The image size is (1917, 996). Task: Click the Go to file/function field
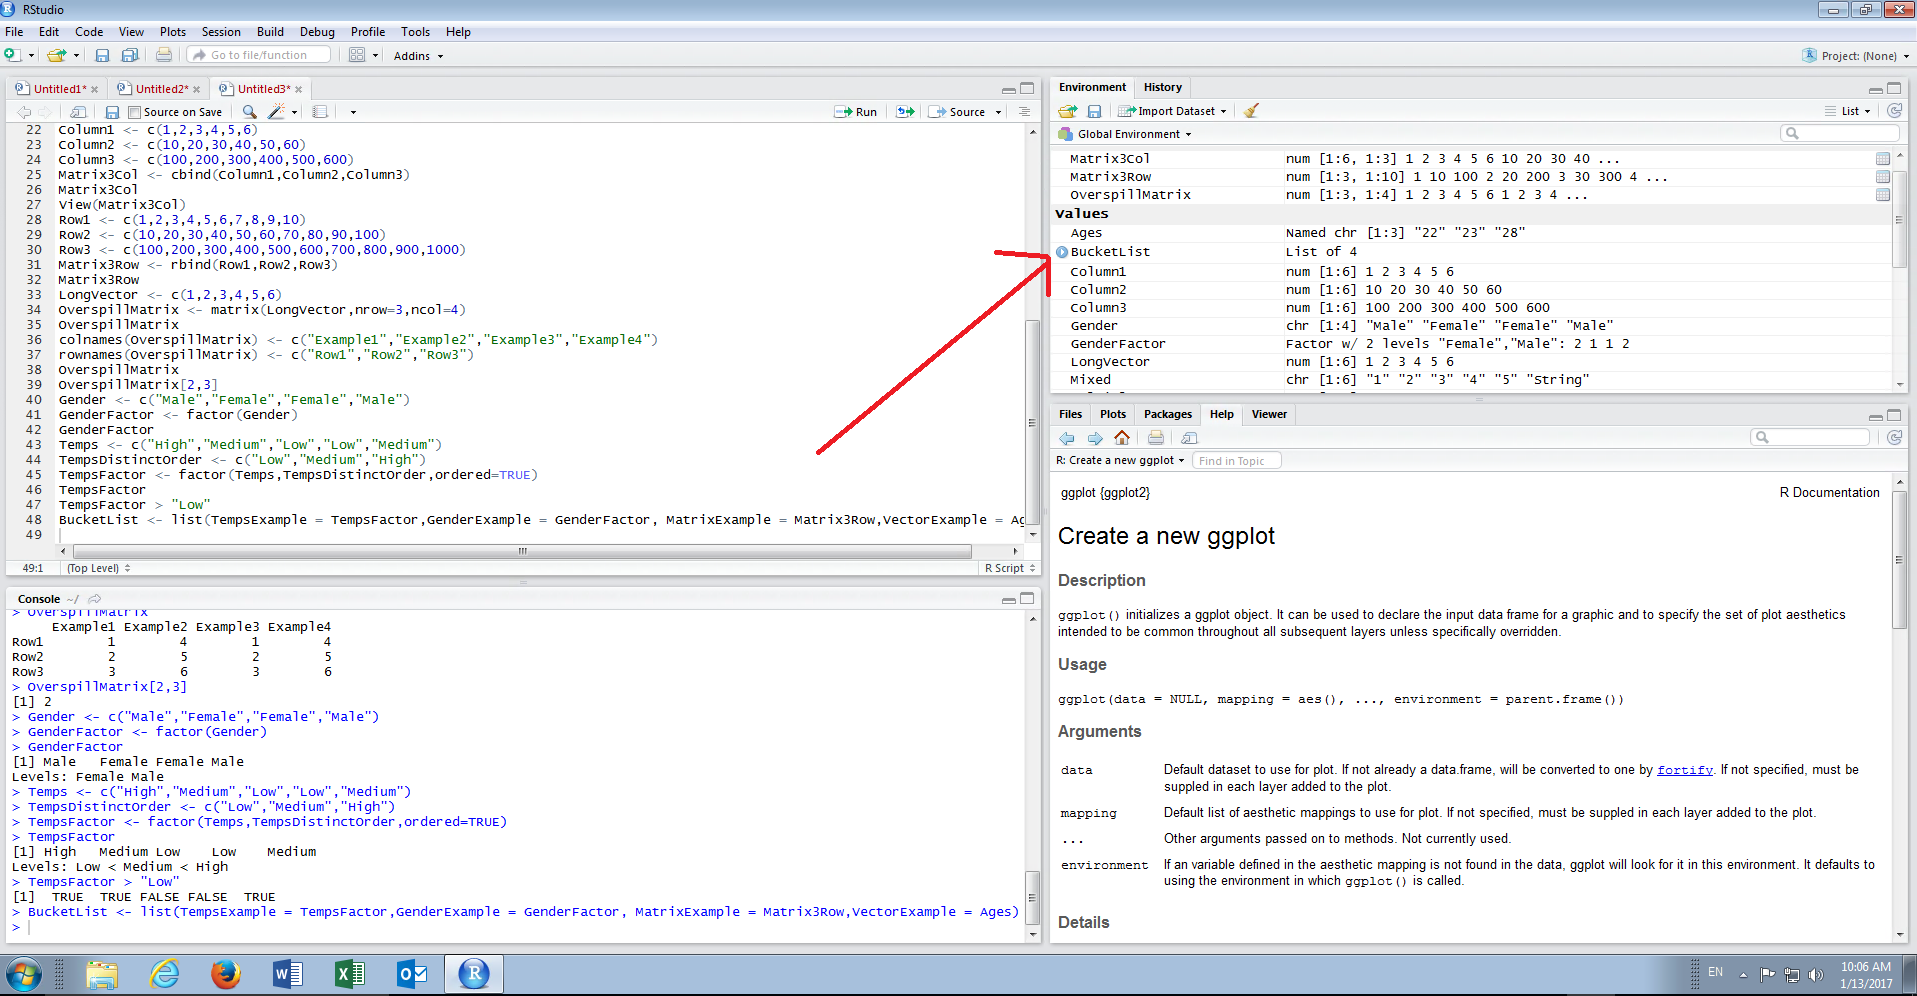pyautogui.click(x=259, y=55)
